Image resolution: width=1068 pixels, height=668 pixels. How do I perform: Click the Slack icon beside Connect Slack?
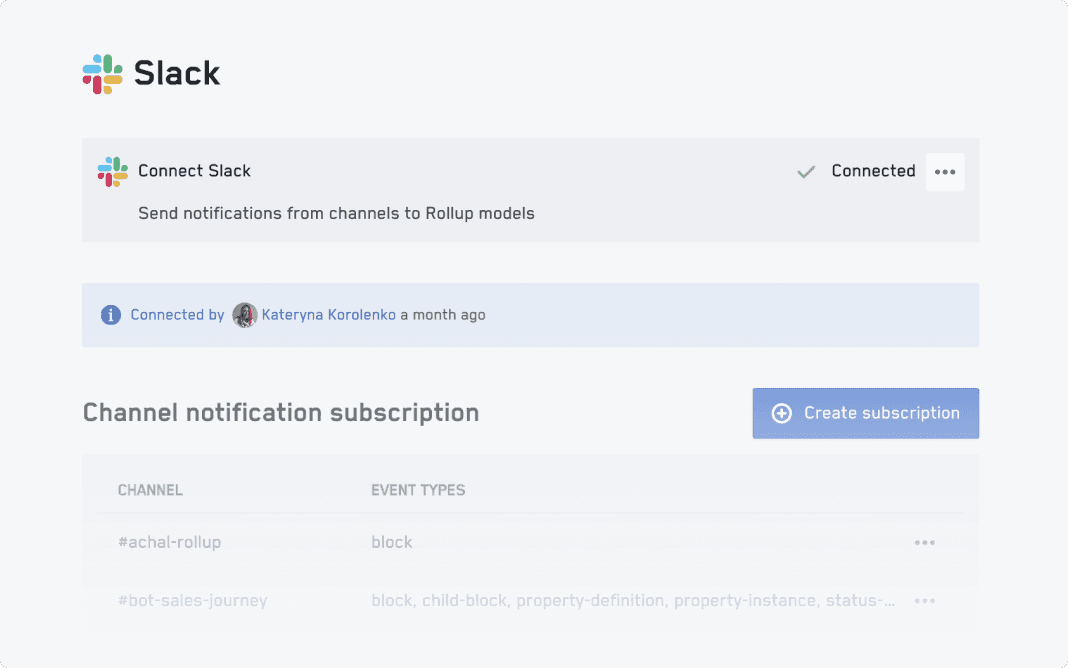pos(112,172)
